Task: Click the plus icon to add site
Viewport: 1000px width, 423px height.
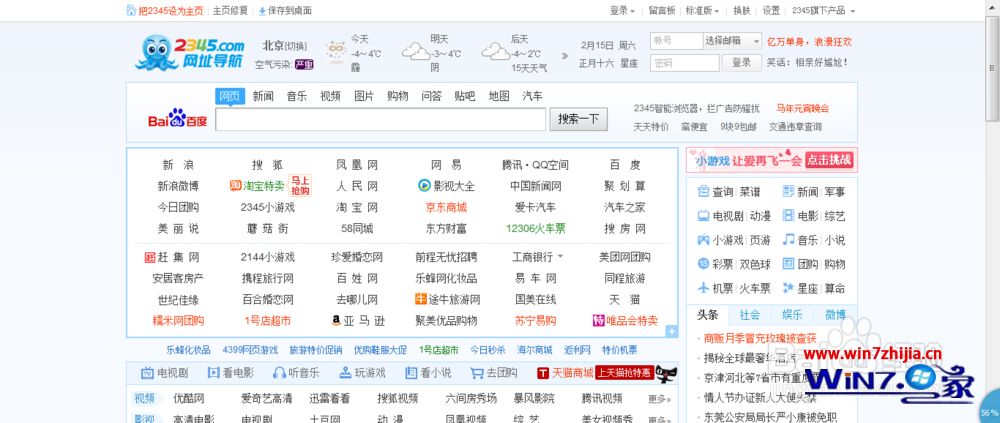Action: pyautogui.click(x=671, y=331)
